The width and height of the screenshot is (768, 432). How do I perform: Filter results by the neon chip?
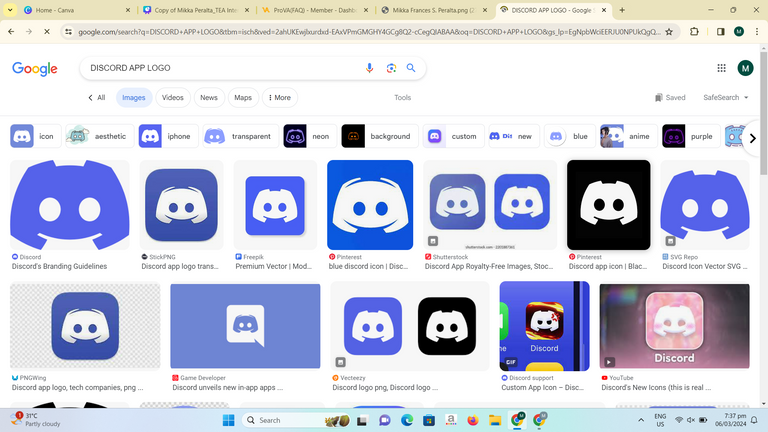pyautogui.click(x=310, y=136)
